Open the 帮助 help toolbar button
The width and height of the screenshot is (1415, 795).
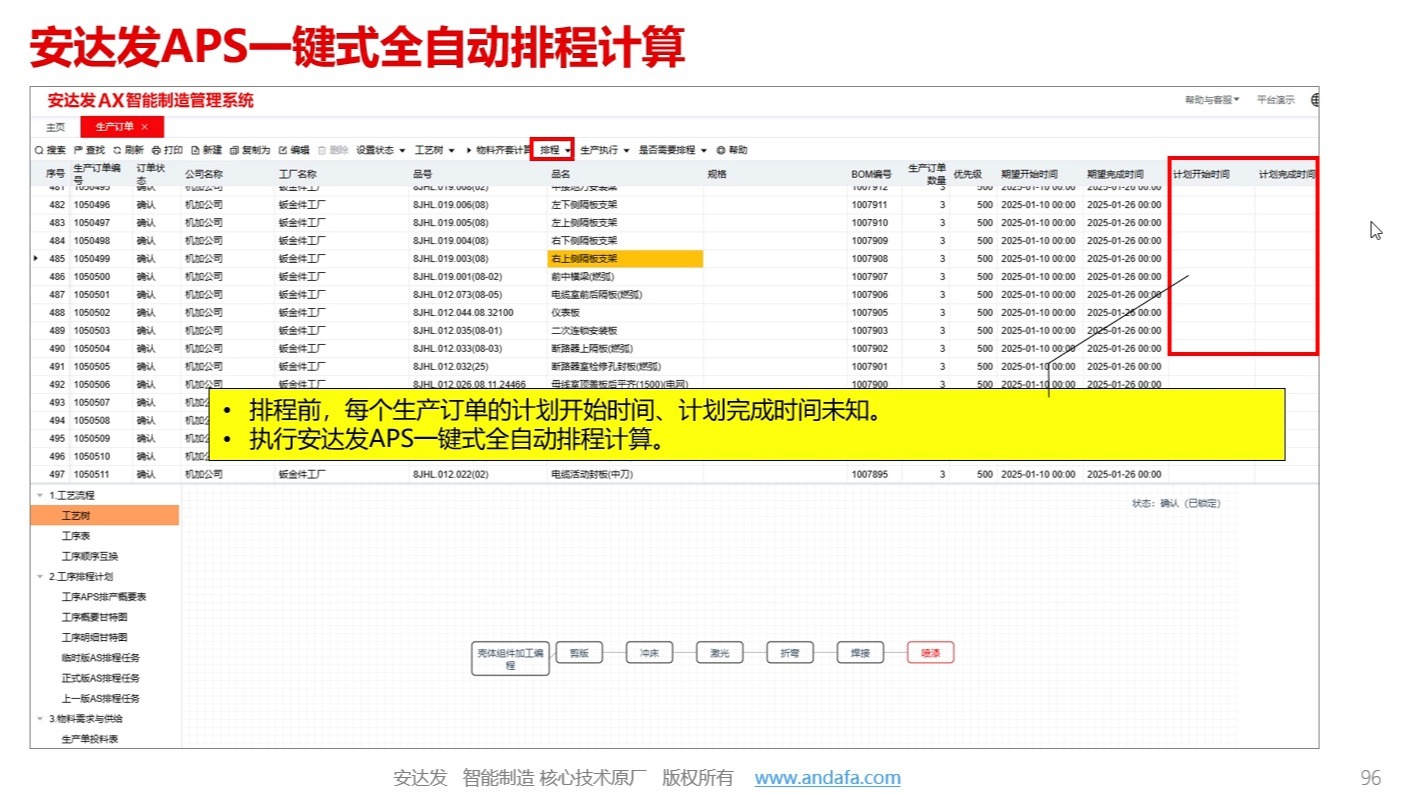(732, 150)
